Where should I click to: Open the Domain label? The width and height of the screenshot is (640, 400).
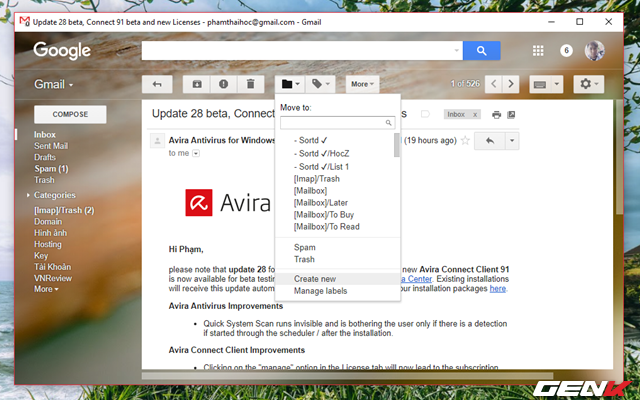(48, 222)
